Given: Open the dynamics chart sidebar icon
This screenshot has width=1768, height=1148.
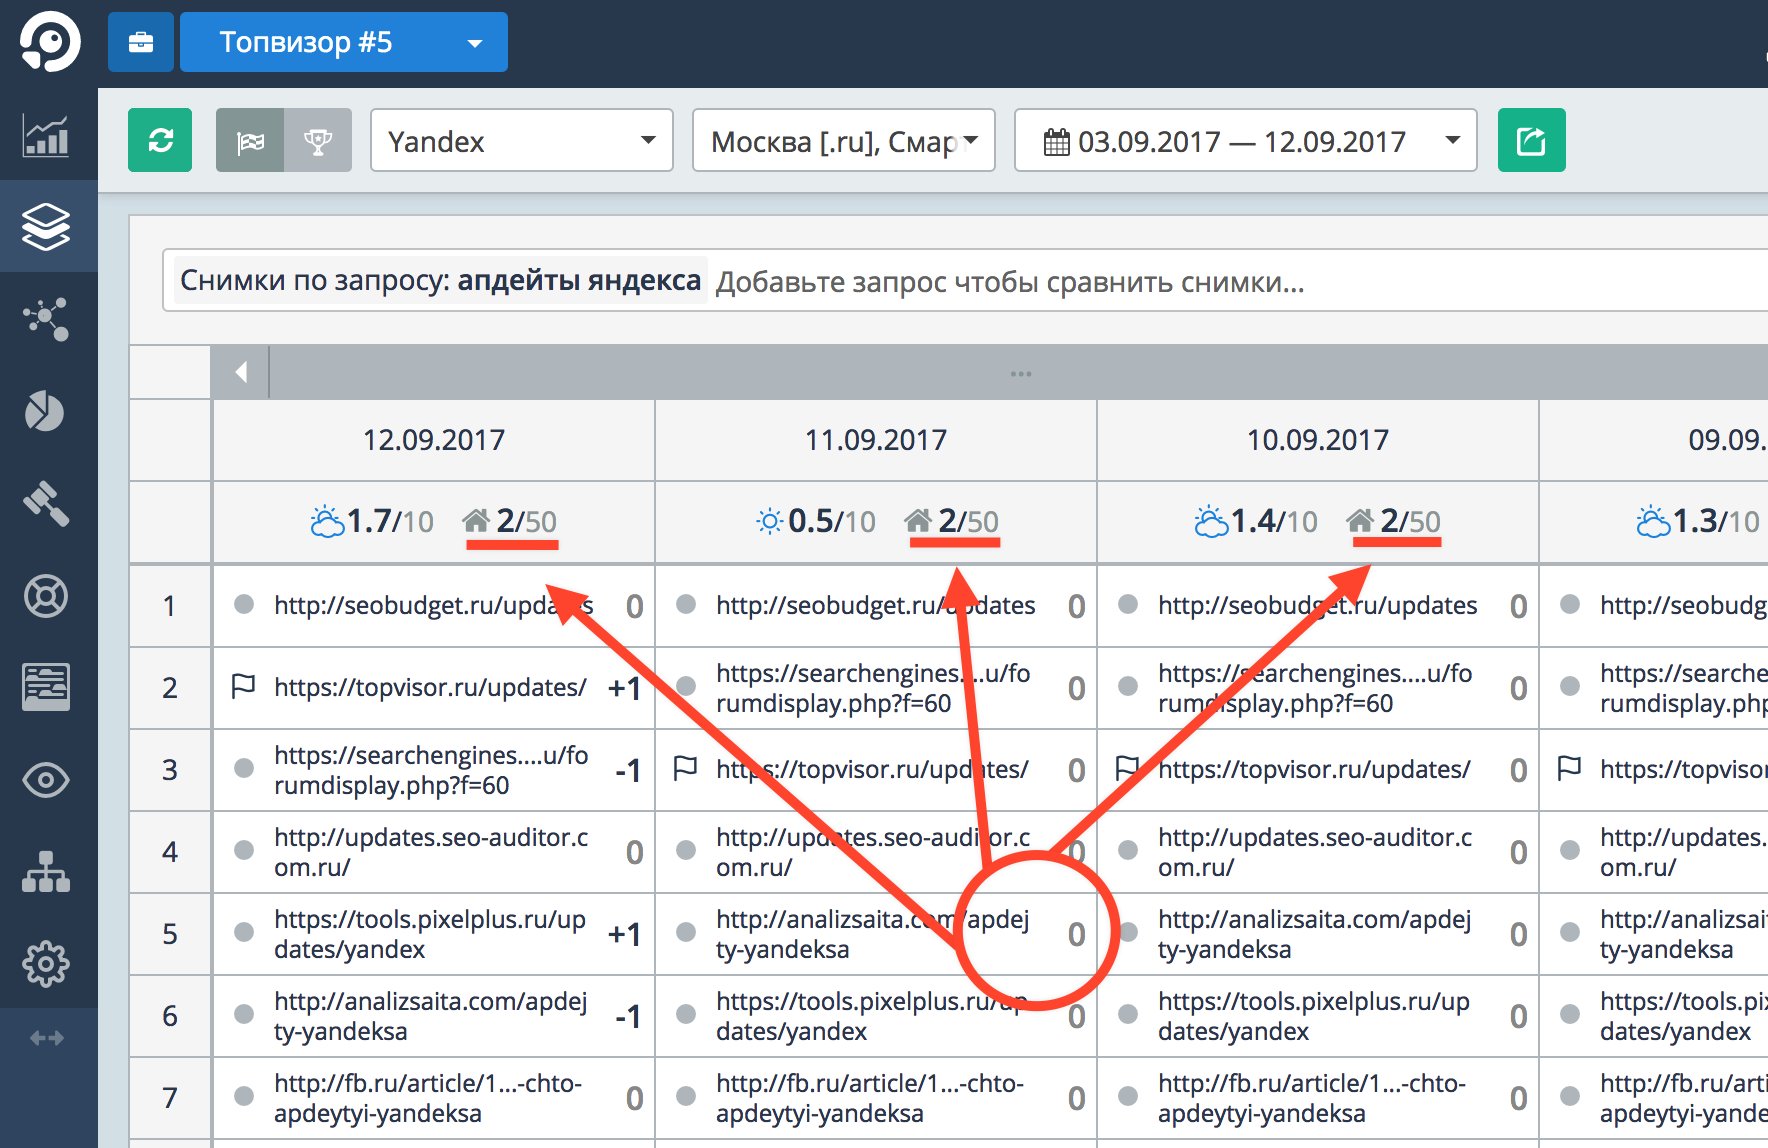Looking at the screenshot, I should coord(46,136).
